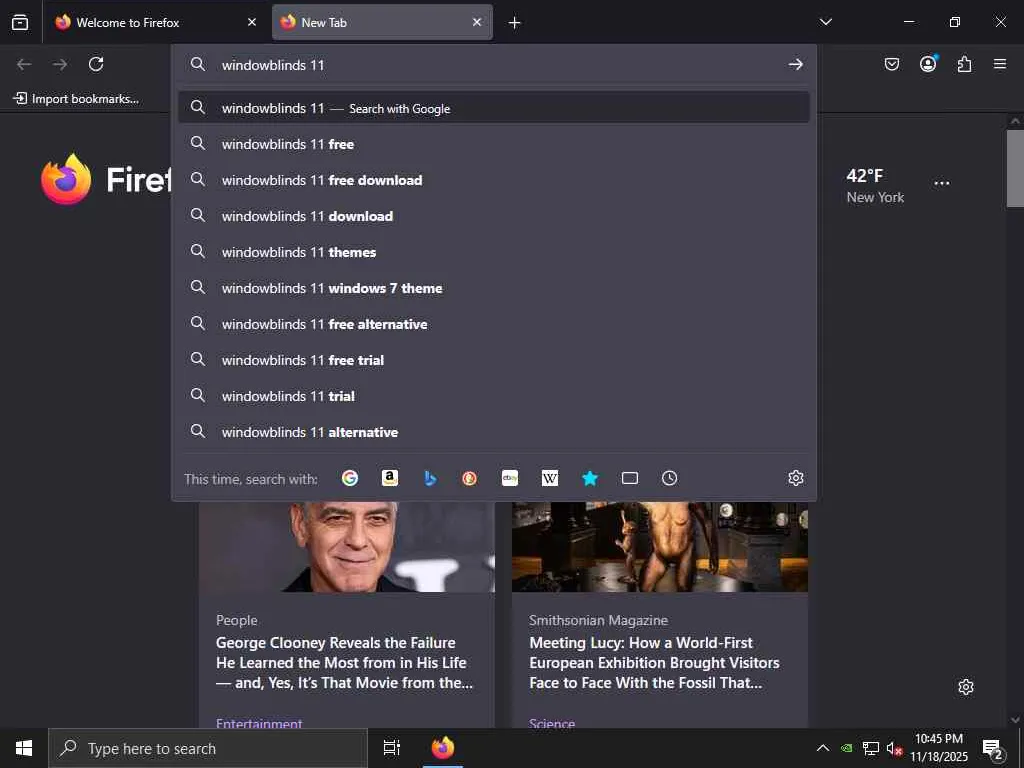This screenshot has height=768, width=1024.
Task: Open the Firefox account icon
Action: (928, 63)
